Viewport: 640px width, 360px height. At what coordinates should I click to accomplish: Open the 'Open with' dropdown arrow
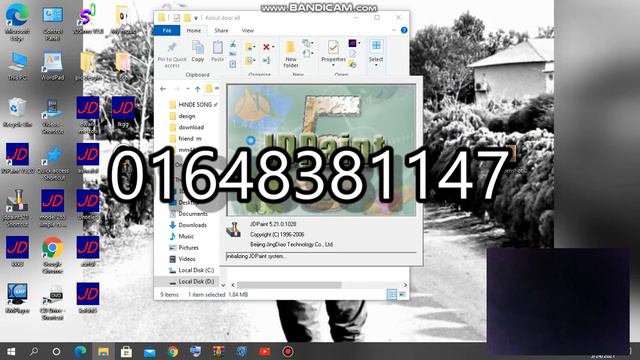(360, 43)
